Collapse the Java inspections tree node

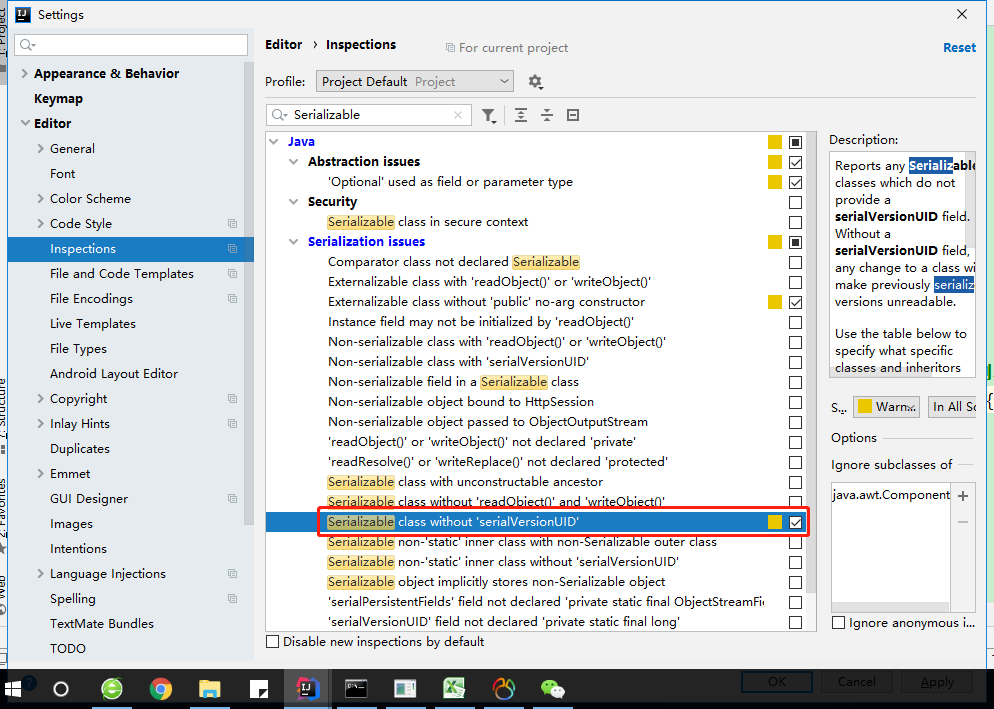tap(273, 141)
